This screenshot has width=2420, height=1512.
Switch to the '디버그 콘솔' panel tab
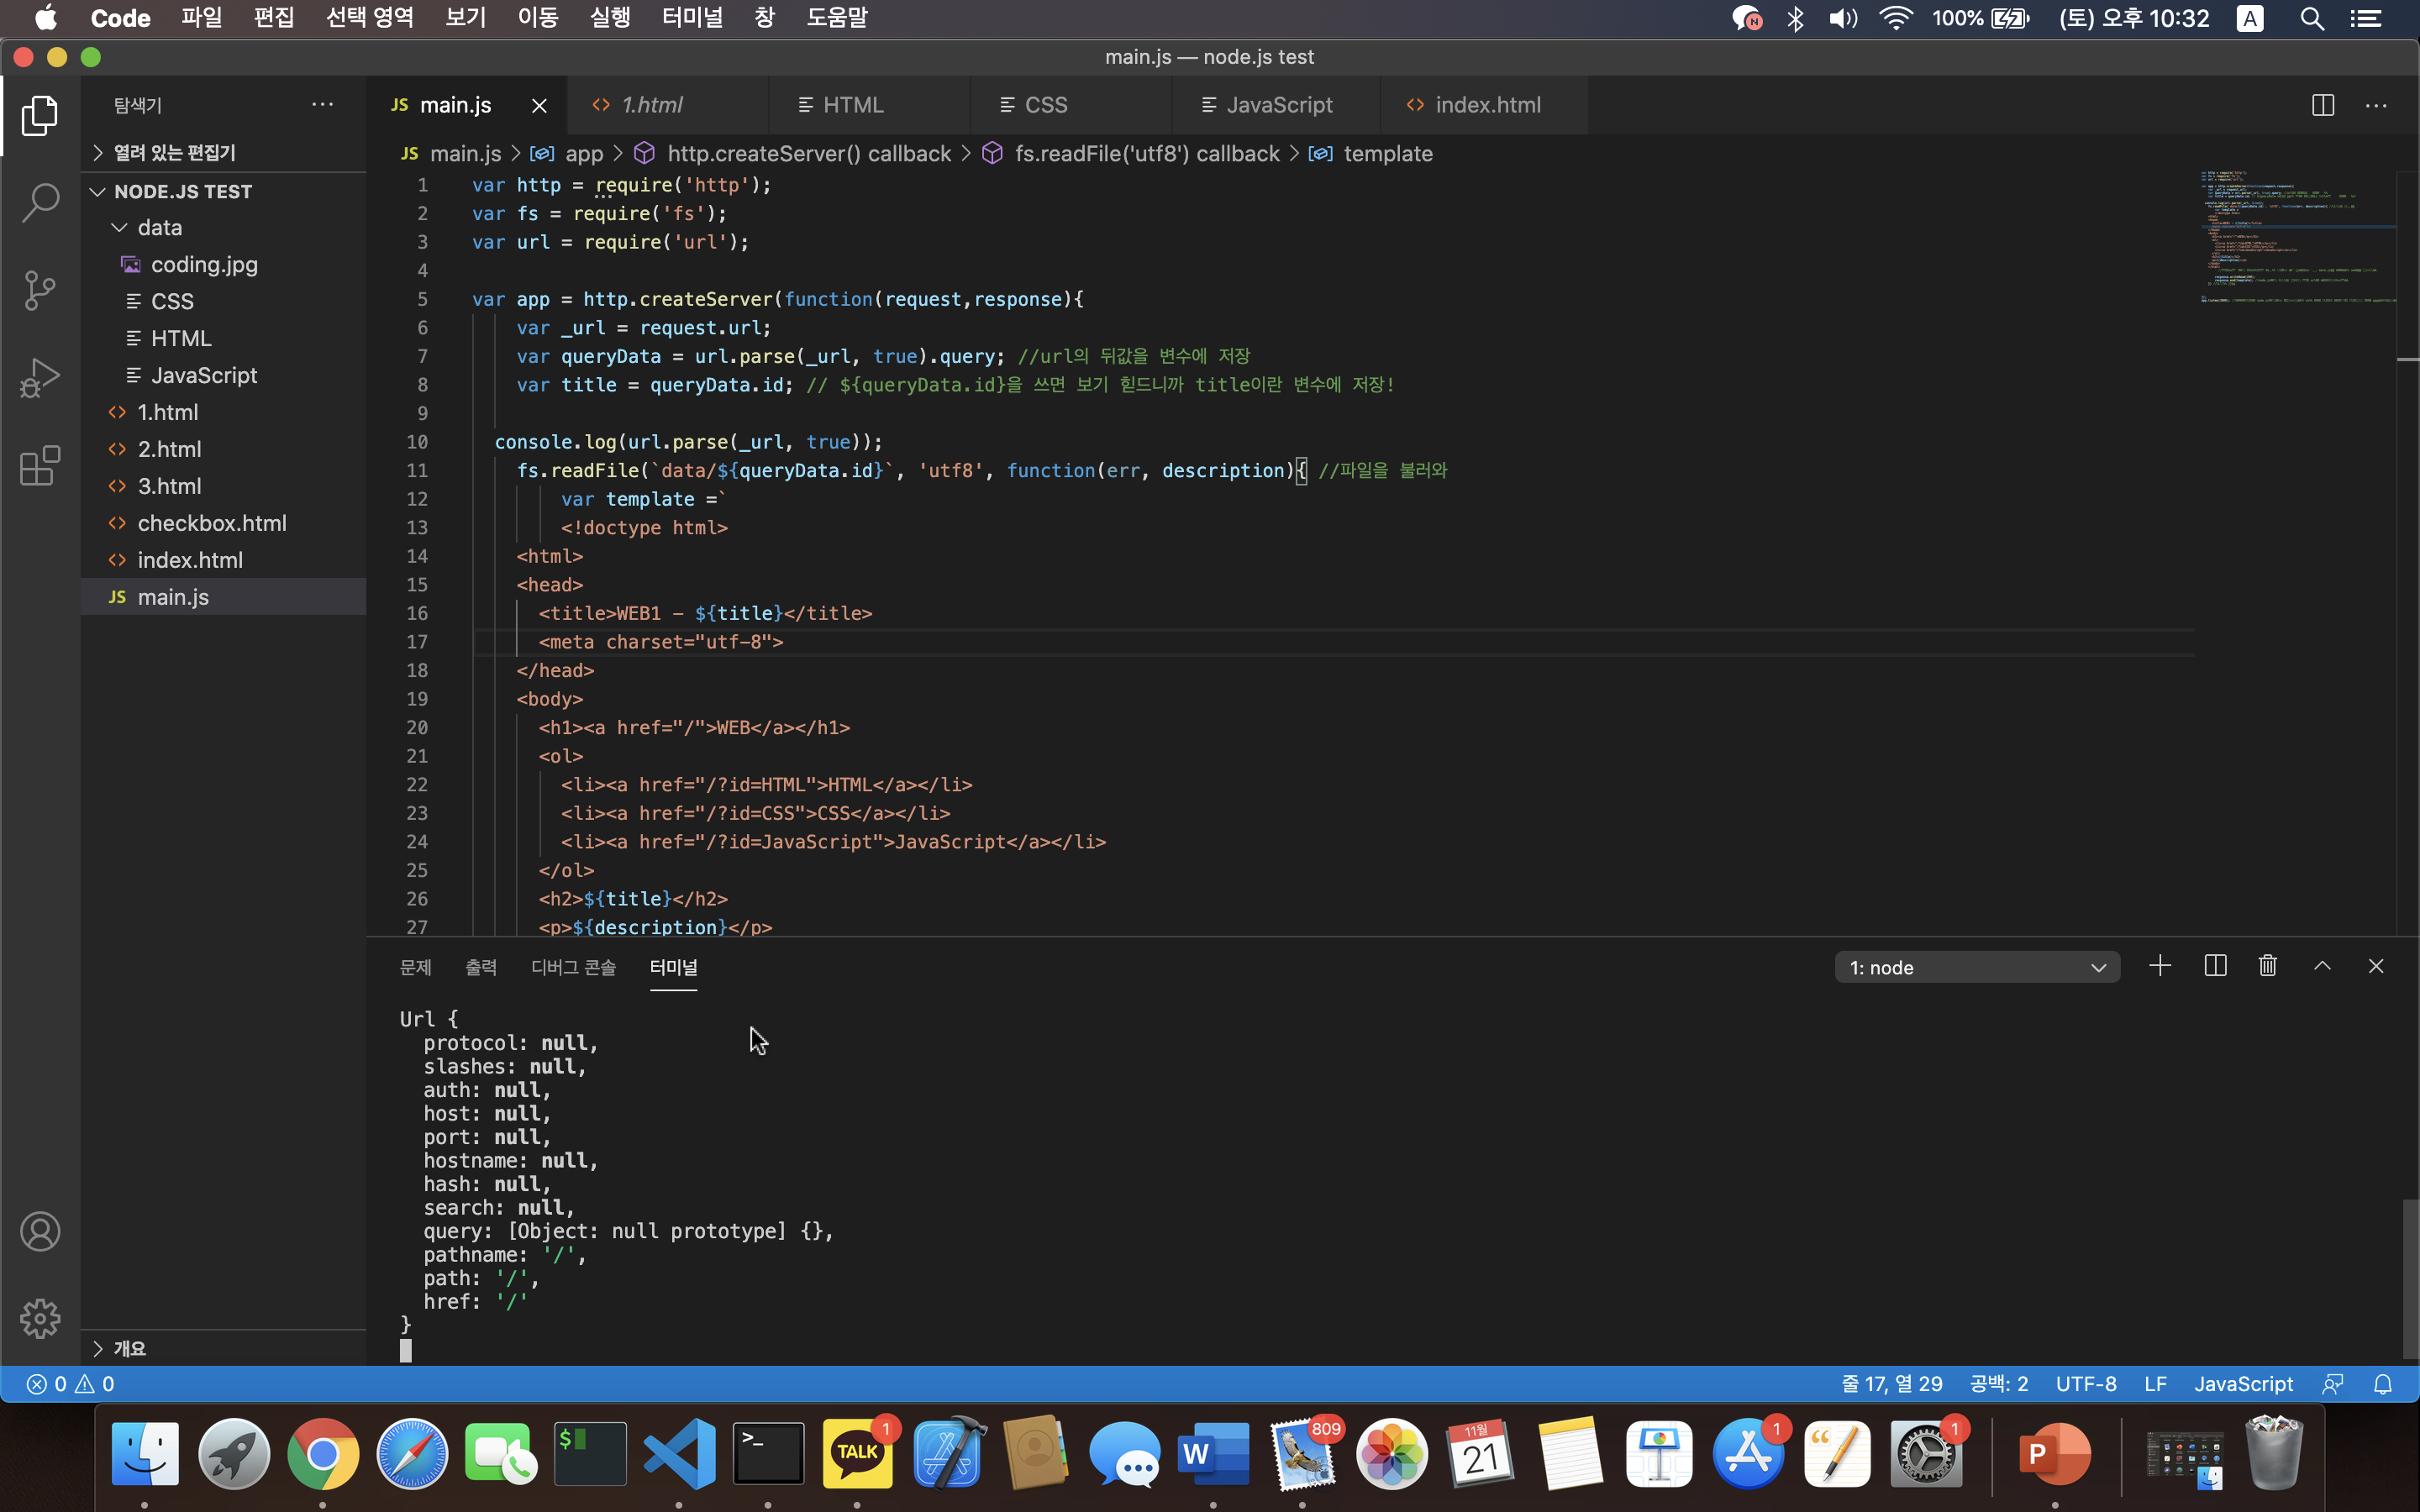click(x=573, y=967)
